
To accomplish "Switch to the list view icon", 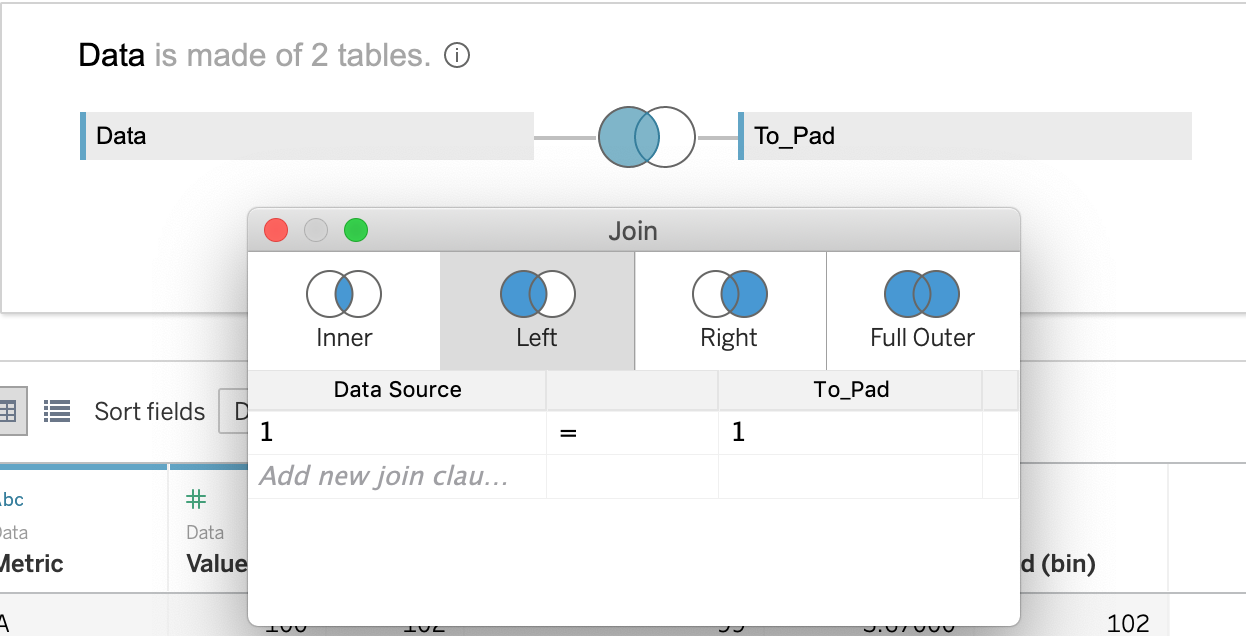I will (57, 410).
